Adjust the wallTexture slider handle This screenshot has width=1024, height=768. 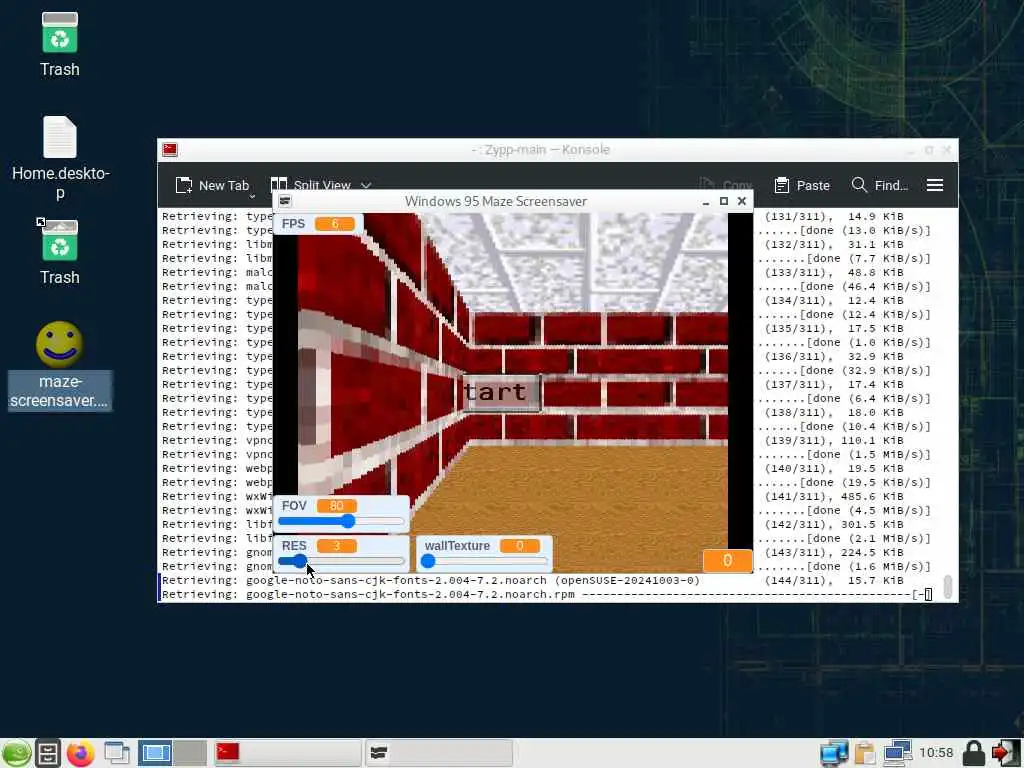click(428, 561)
